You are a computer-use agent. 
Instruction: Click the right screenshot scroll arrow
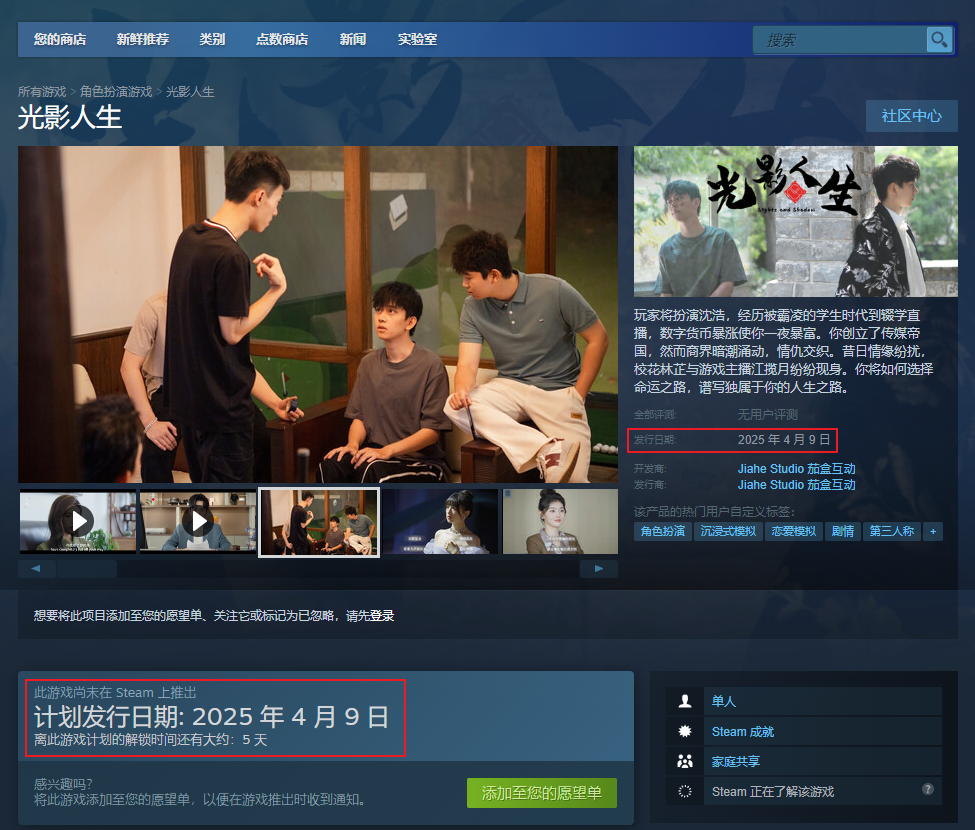pos(599,568)
